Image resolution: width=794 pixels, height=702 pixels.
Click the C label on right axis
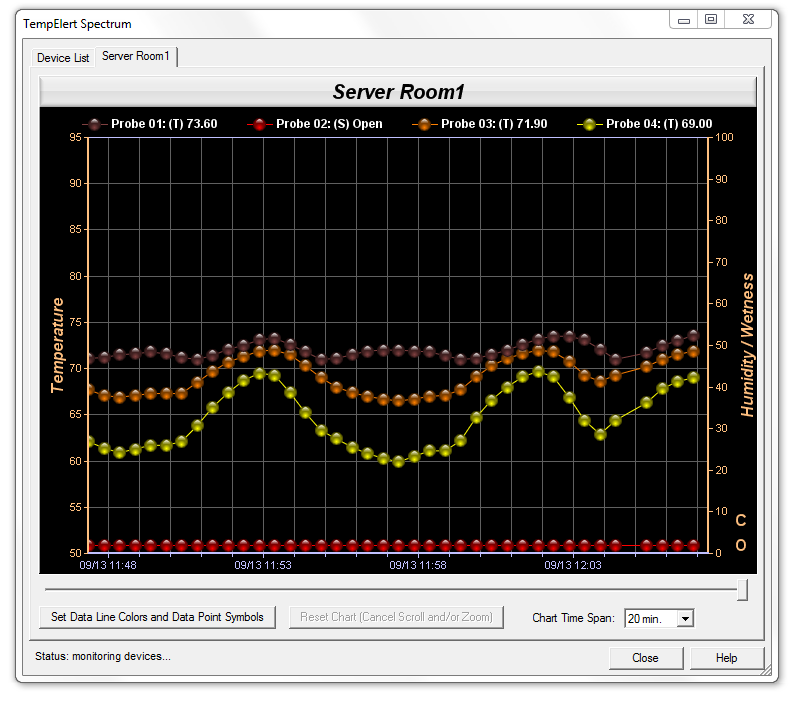[741, 520]
